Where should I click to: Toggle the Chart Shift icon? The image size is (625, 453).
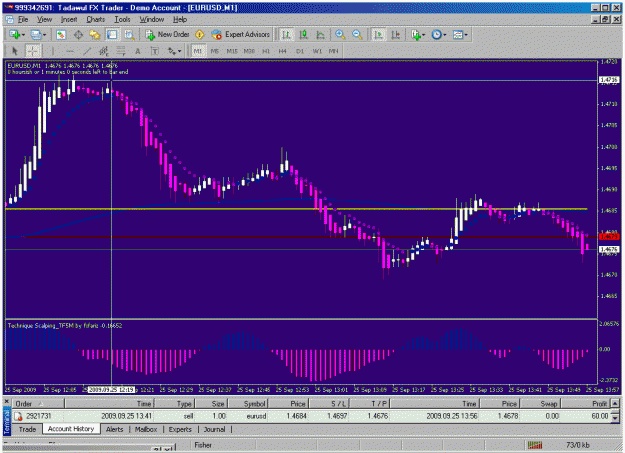point(396,35)
